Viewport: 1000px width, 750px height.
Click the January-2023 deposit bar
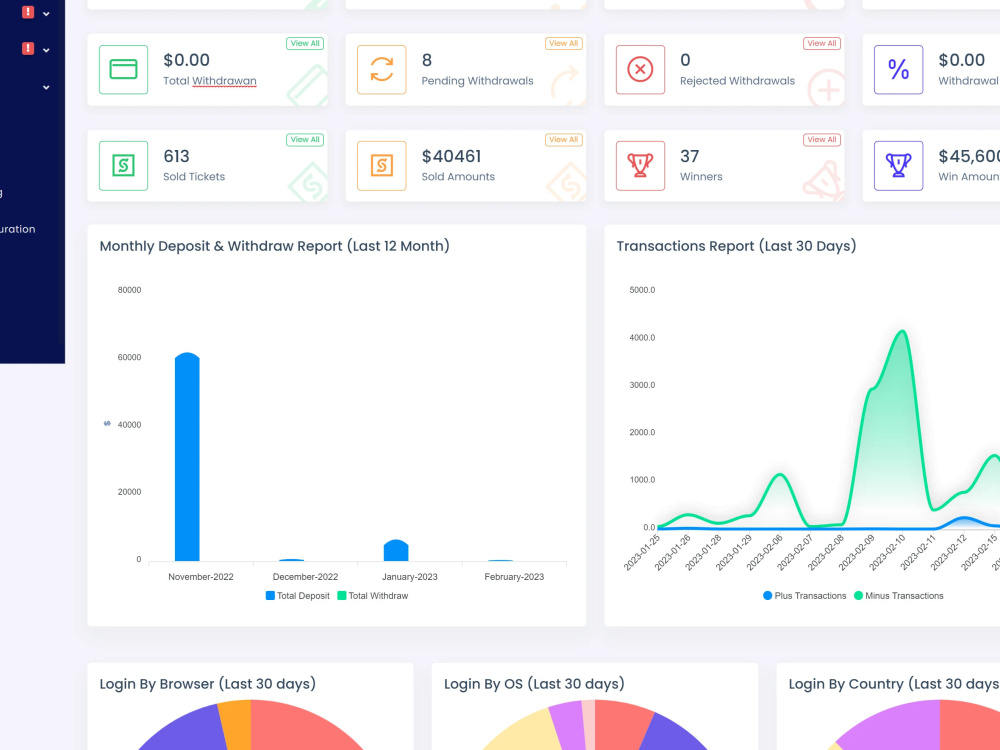click(x=396, y=550)
